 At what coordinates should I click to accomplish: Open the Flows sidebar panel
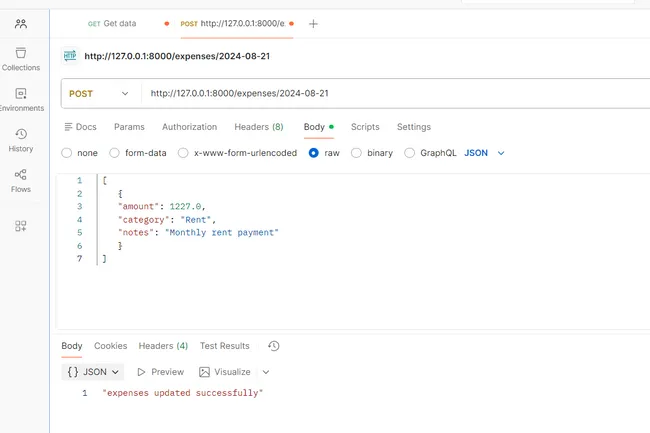[21, 180]
